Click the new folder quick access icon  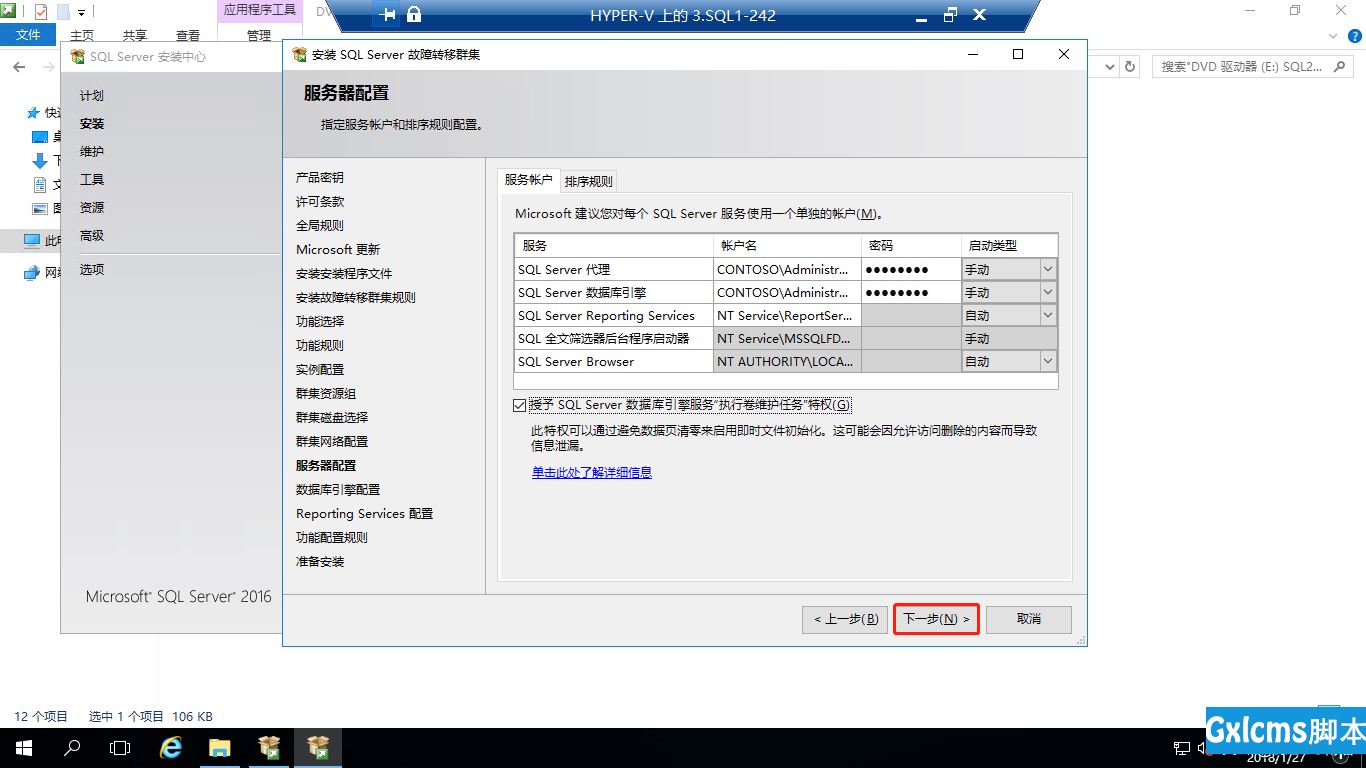[63, 12]
